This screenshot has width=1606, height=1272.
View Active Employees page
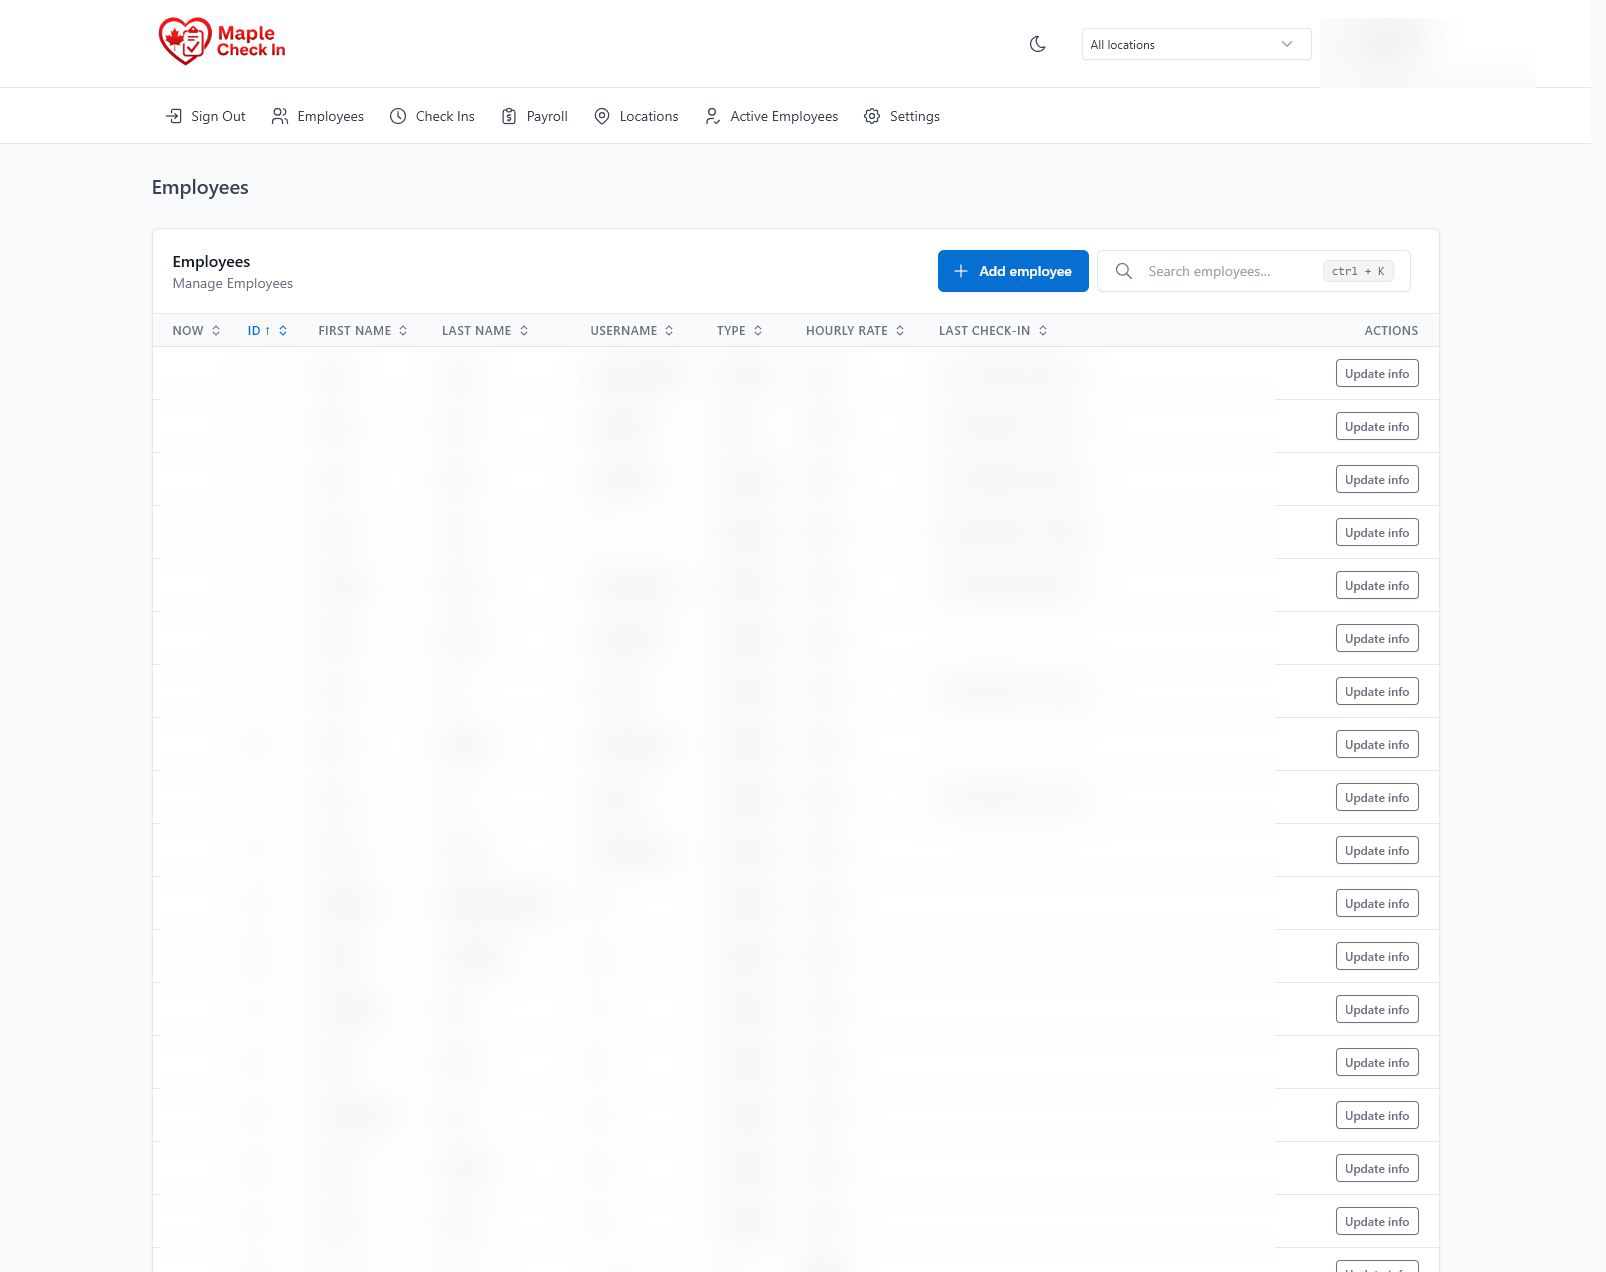pyautogui.click(x=771, y=116)
